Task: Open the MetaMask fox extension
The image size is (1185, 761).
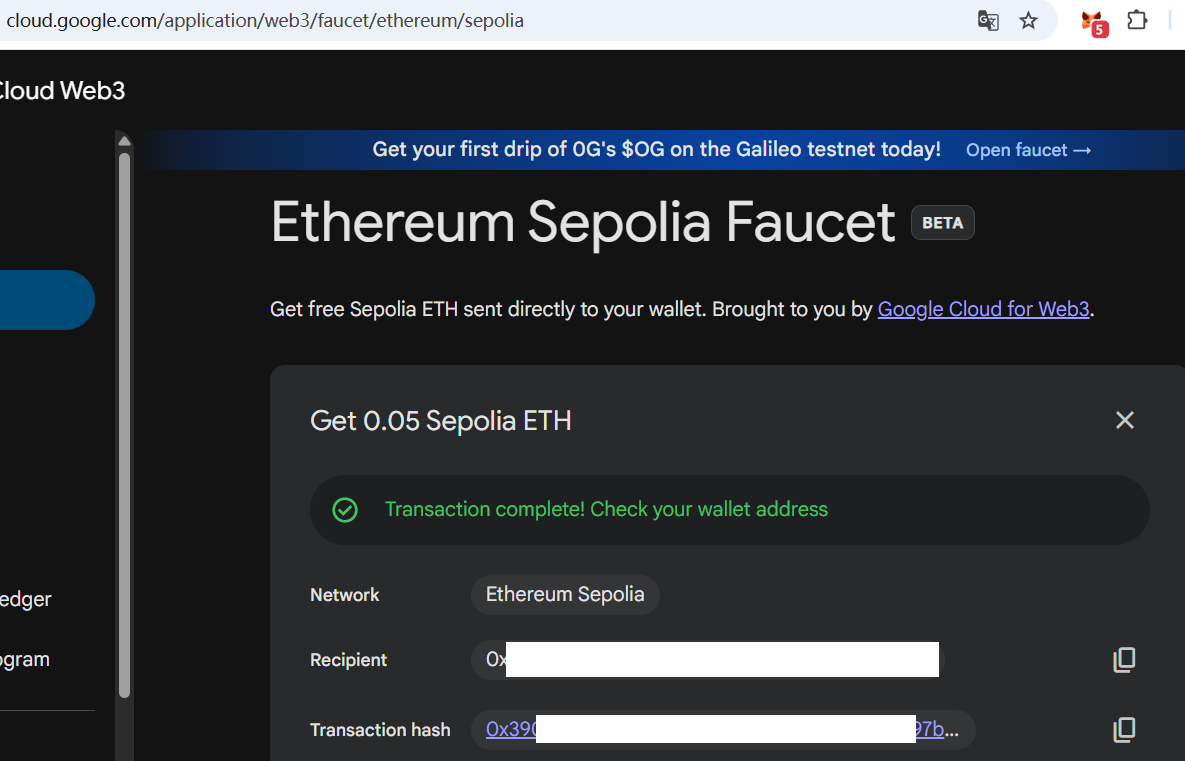Action: click(x=1093, y=22)
